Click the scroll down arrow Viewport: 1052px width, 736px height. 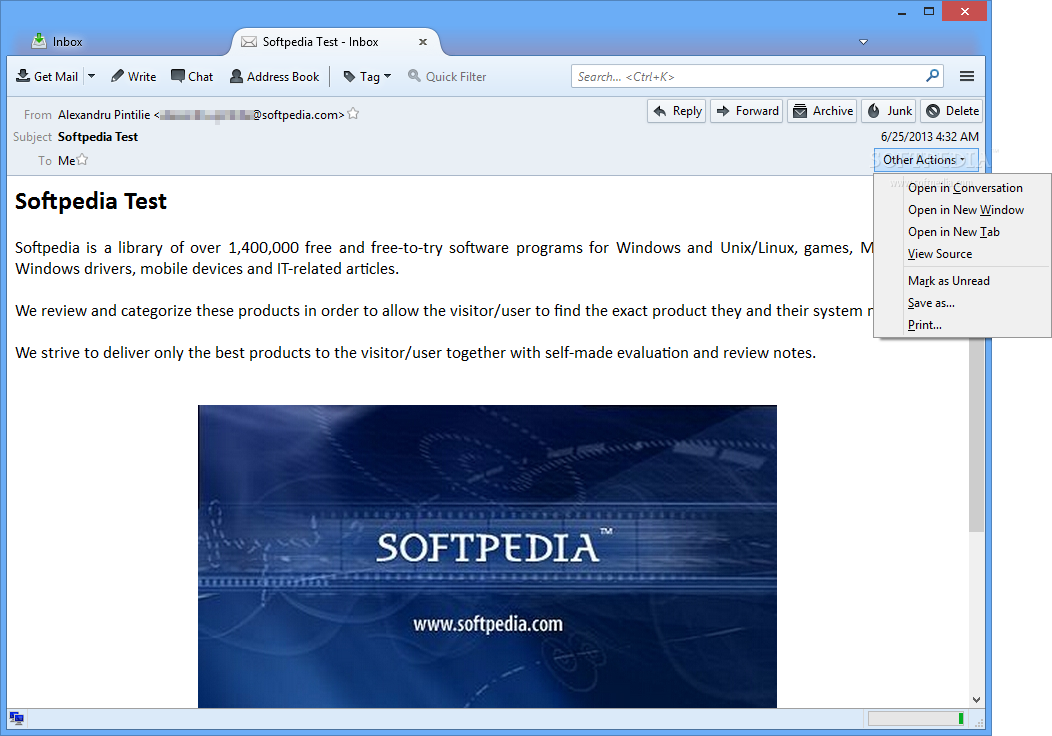[x=976, y=700]
